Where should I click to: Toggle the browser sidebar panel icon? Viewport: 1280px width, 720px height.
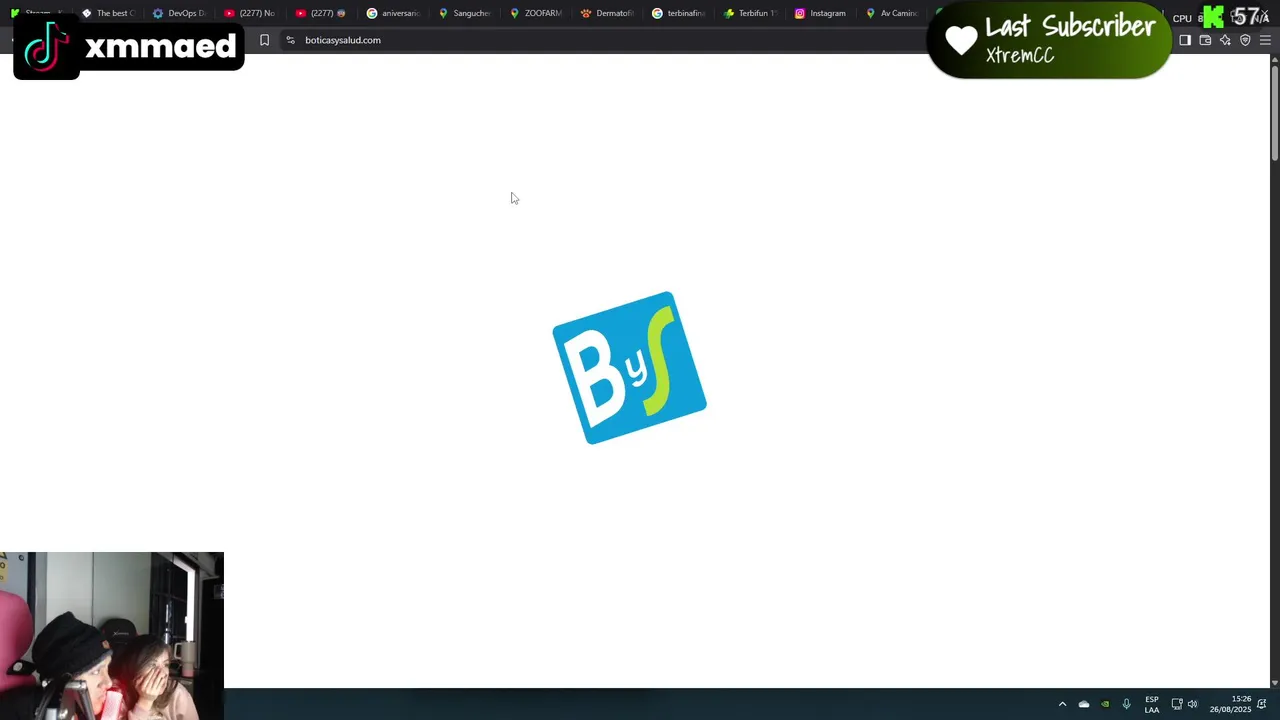pos(1185,40)
